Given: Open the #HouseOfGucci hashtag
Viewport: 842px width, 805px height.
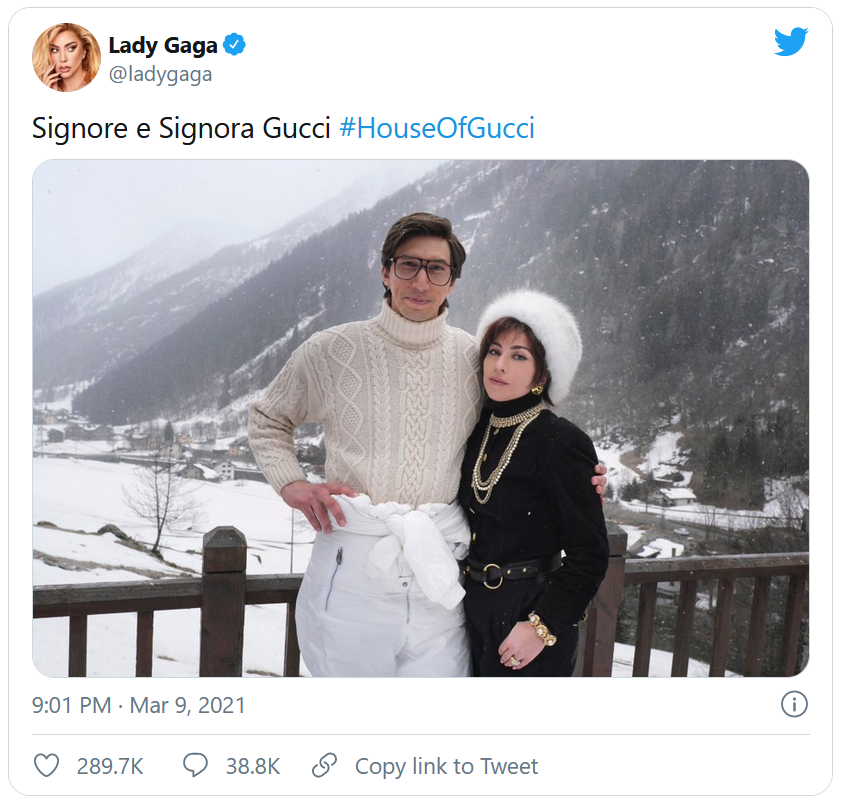Looking at the screenshot, I should tap(436, 129).
